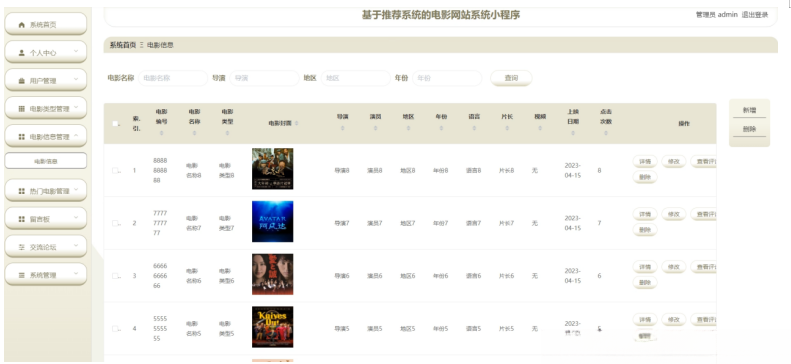
Task: Click the icon beside 留言板
Action: (x=21, y=219)
